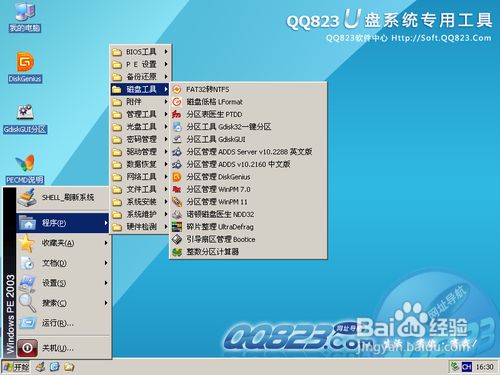This screenshot has height=375, width=500.
Task: Select the 磁盘工具 highlighted menu item
Action: pos(140,89)
